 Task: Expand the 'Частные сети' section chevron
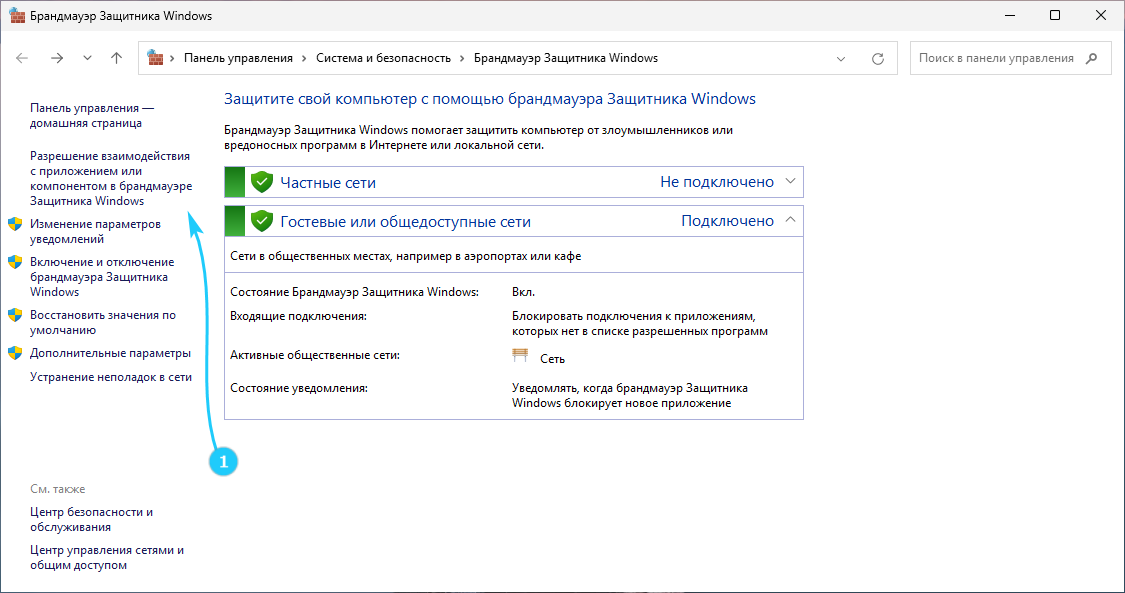click(790, 181)
